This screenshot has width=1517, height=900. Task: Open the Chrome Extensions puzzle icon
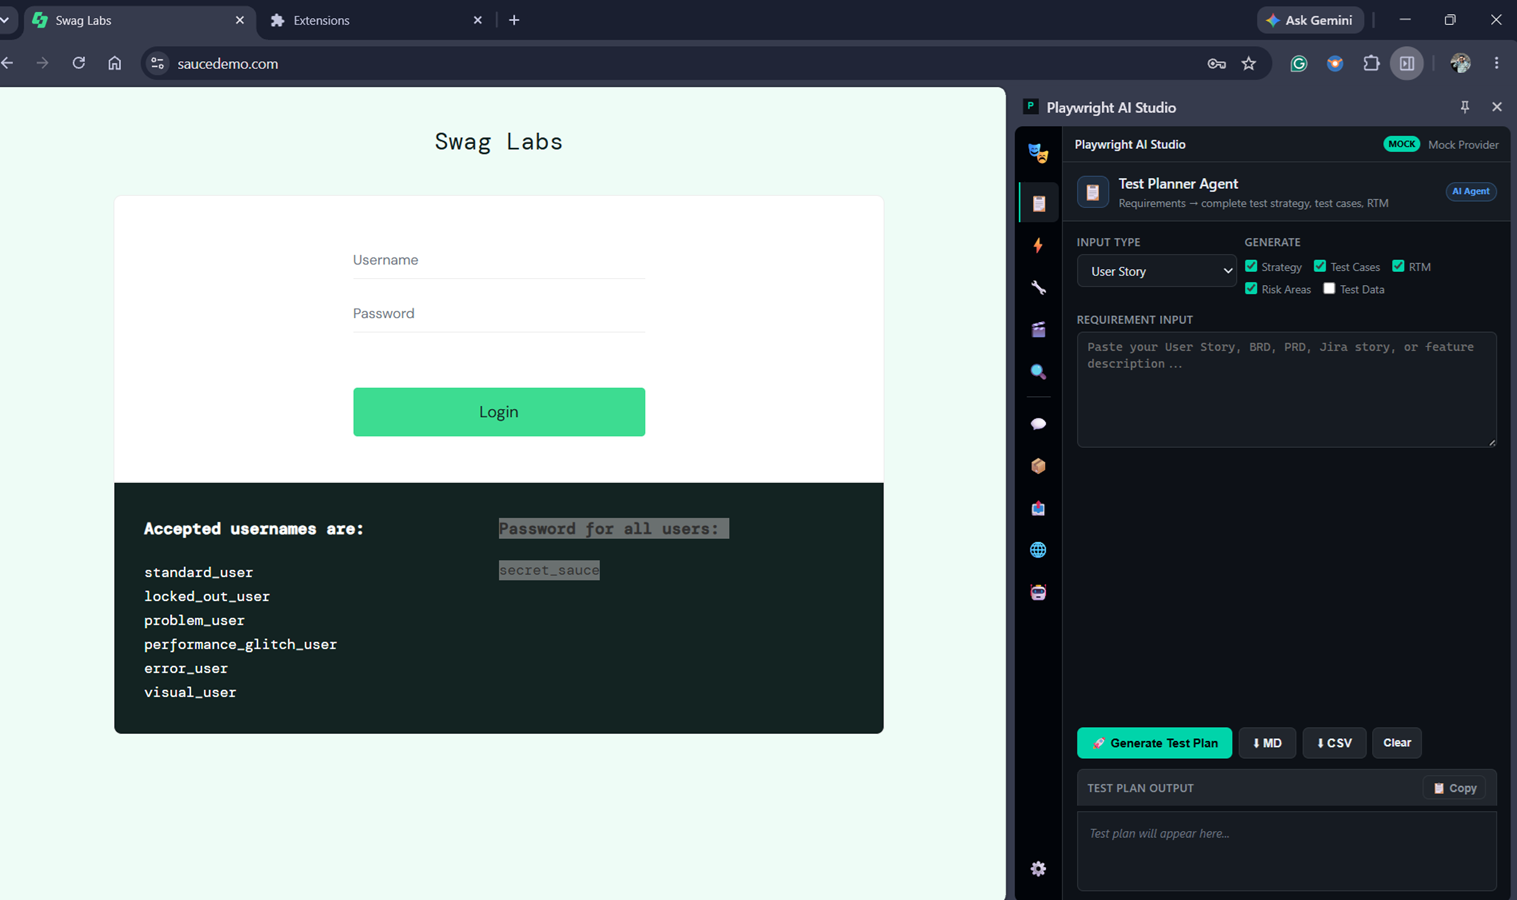tap(1371, 64)
